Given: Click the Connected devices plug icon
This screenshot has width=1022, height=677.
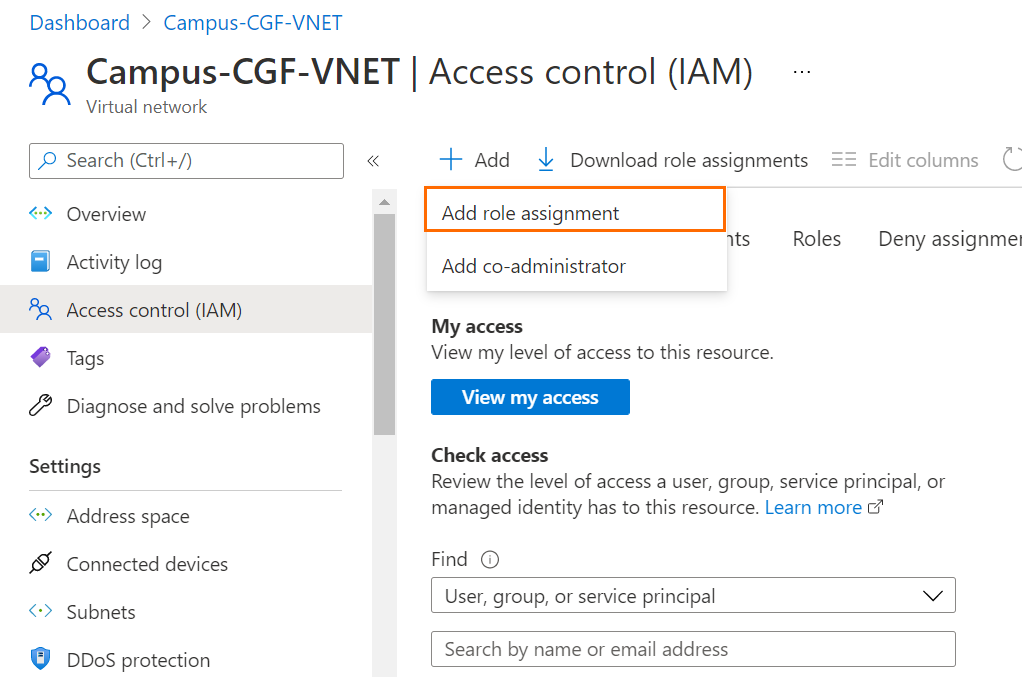Looking at the screenshot, I should pyautogui.click(x=40, y=563).
